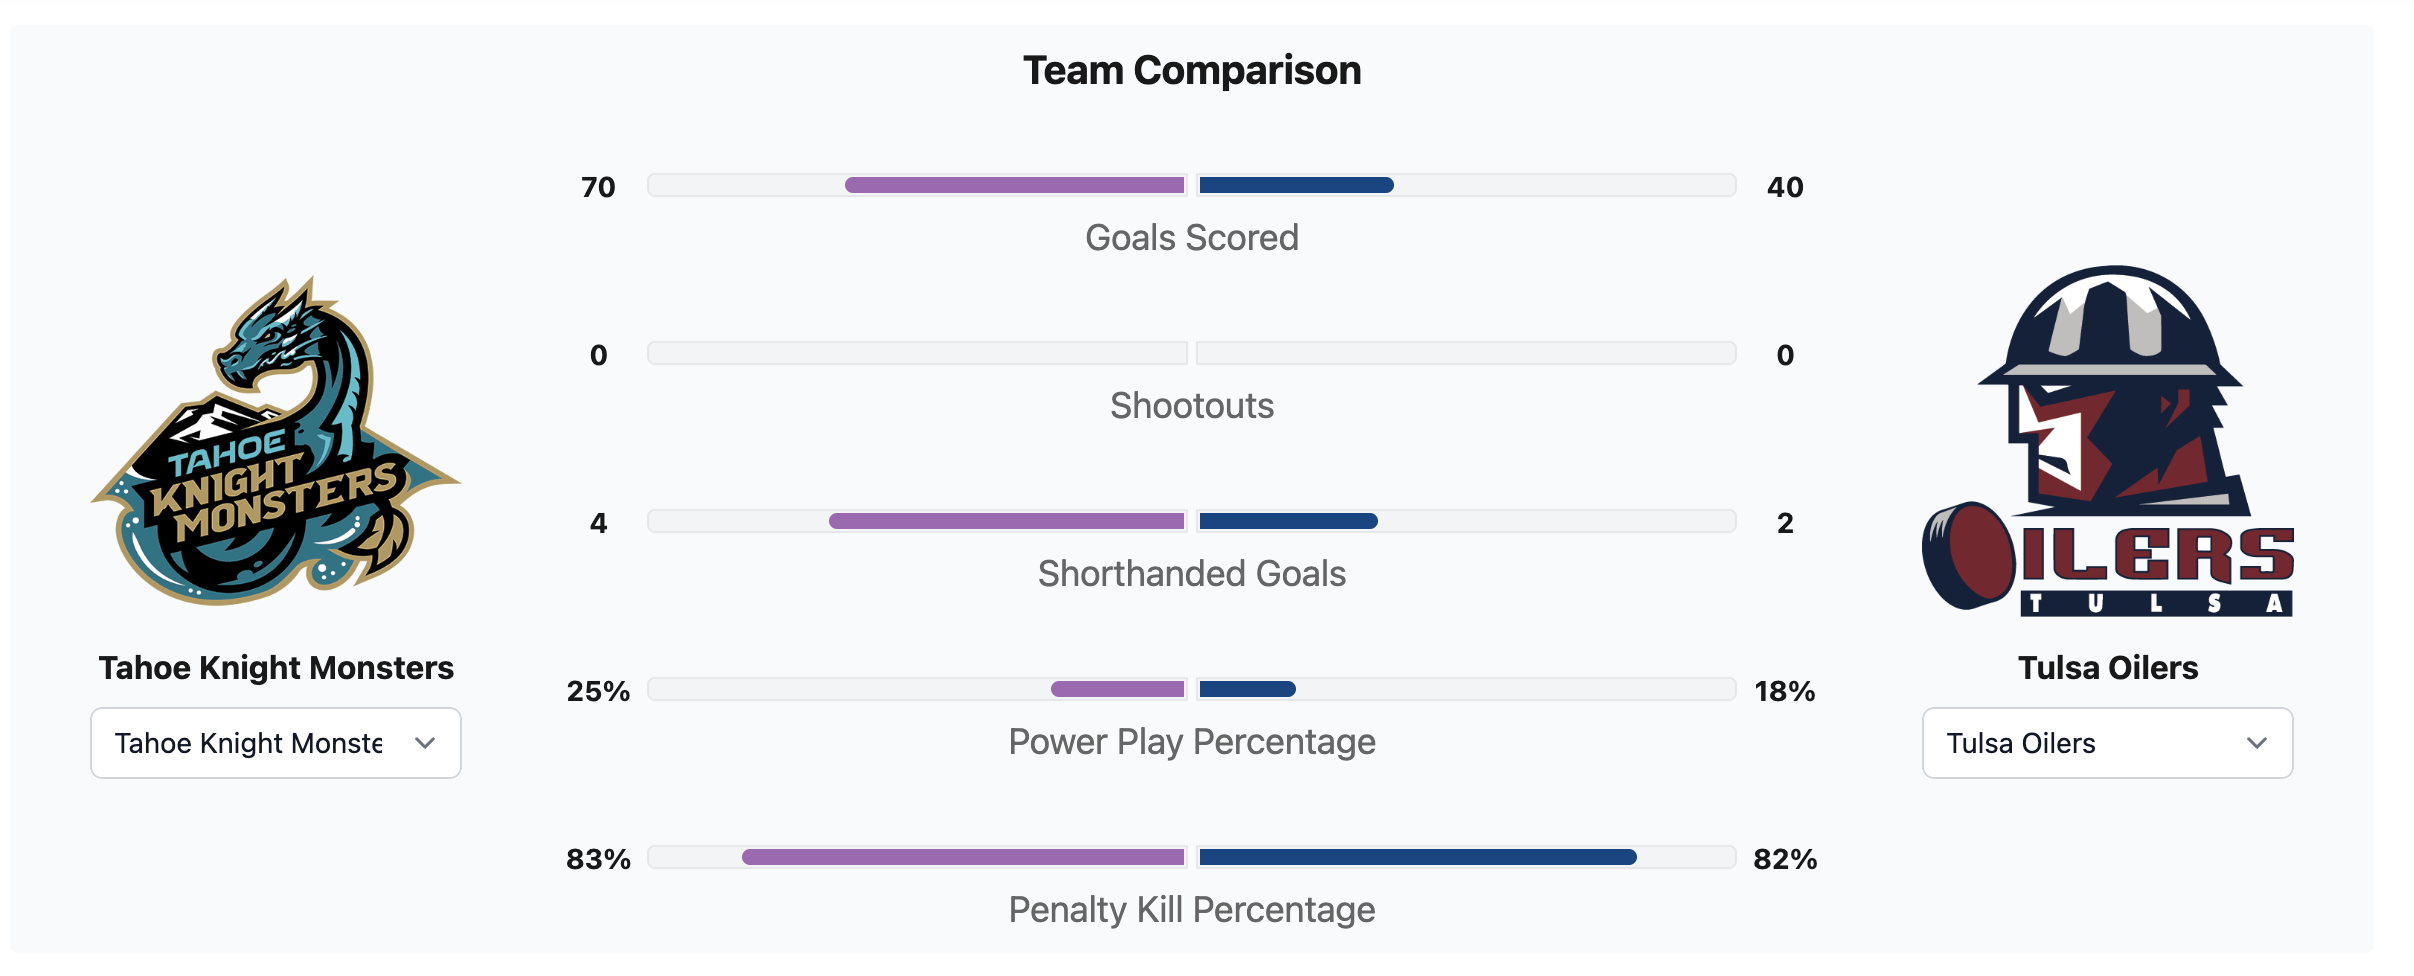Screen dimensions: 2414x976
Task: Click the Power Play Percentage label
Action: (1192, 742)
